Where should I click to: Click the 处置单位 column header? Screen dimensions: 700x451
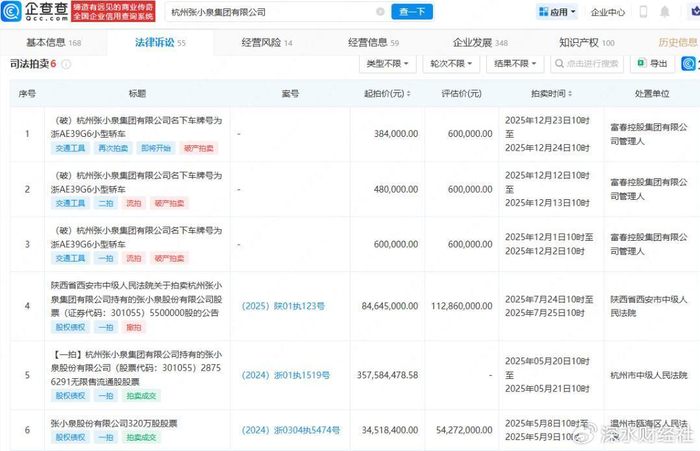point(652,94)
